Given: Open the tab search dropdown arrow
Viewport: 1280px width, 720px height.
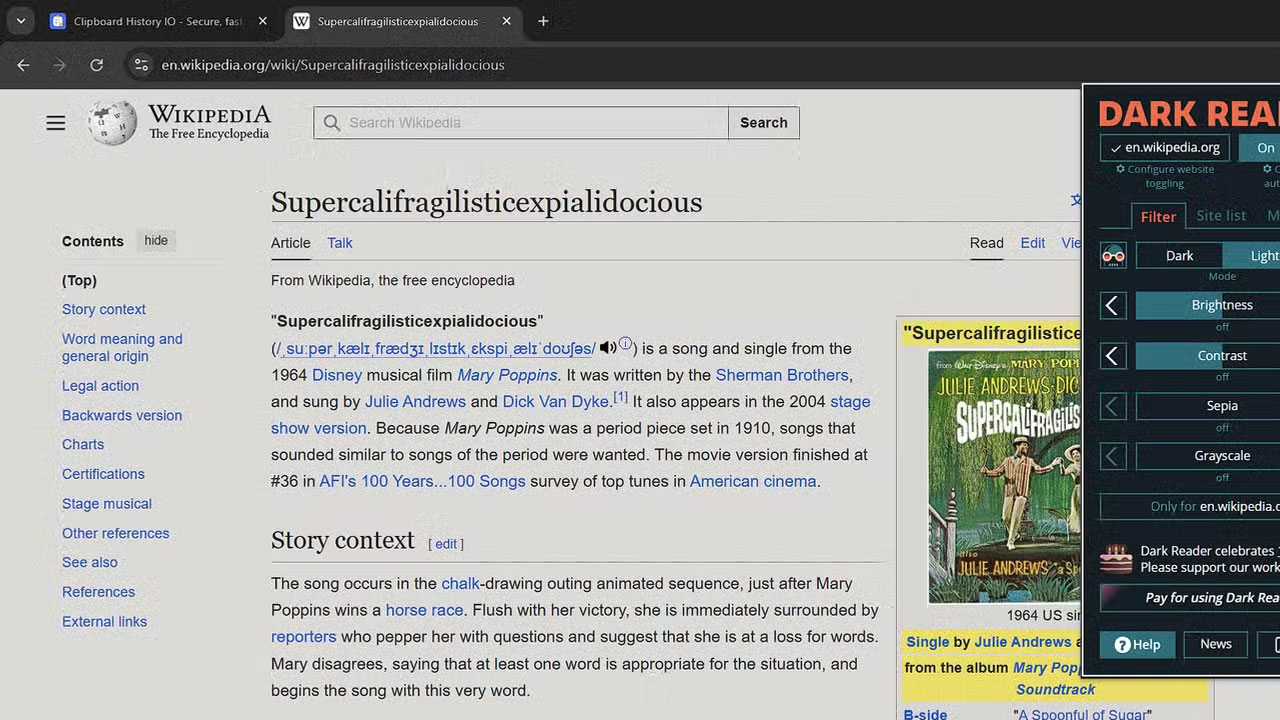Looking at the screenshot, I should [21, 21].
